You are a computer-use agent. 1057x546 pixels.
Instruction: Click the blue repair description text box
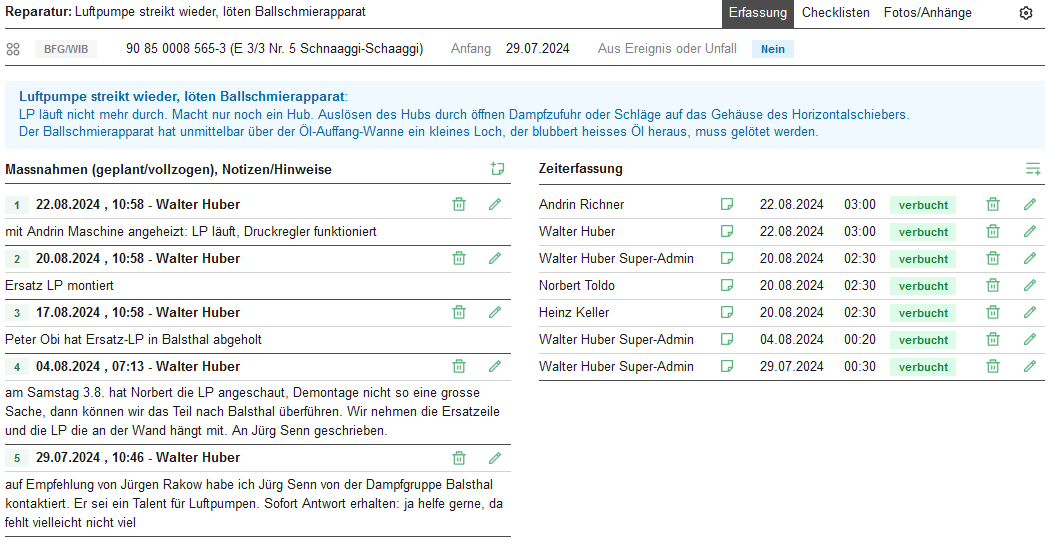[525, 115]
